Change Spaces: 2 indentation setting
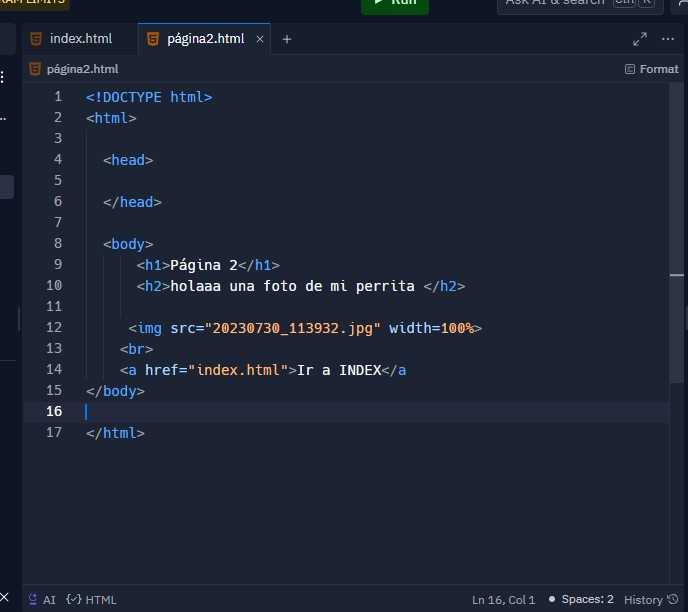688x612 pixels. point(587,599)
